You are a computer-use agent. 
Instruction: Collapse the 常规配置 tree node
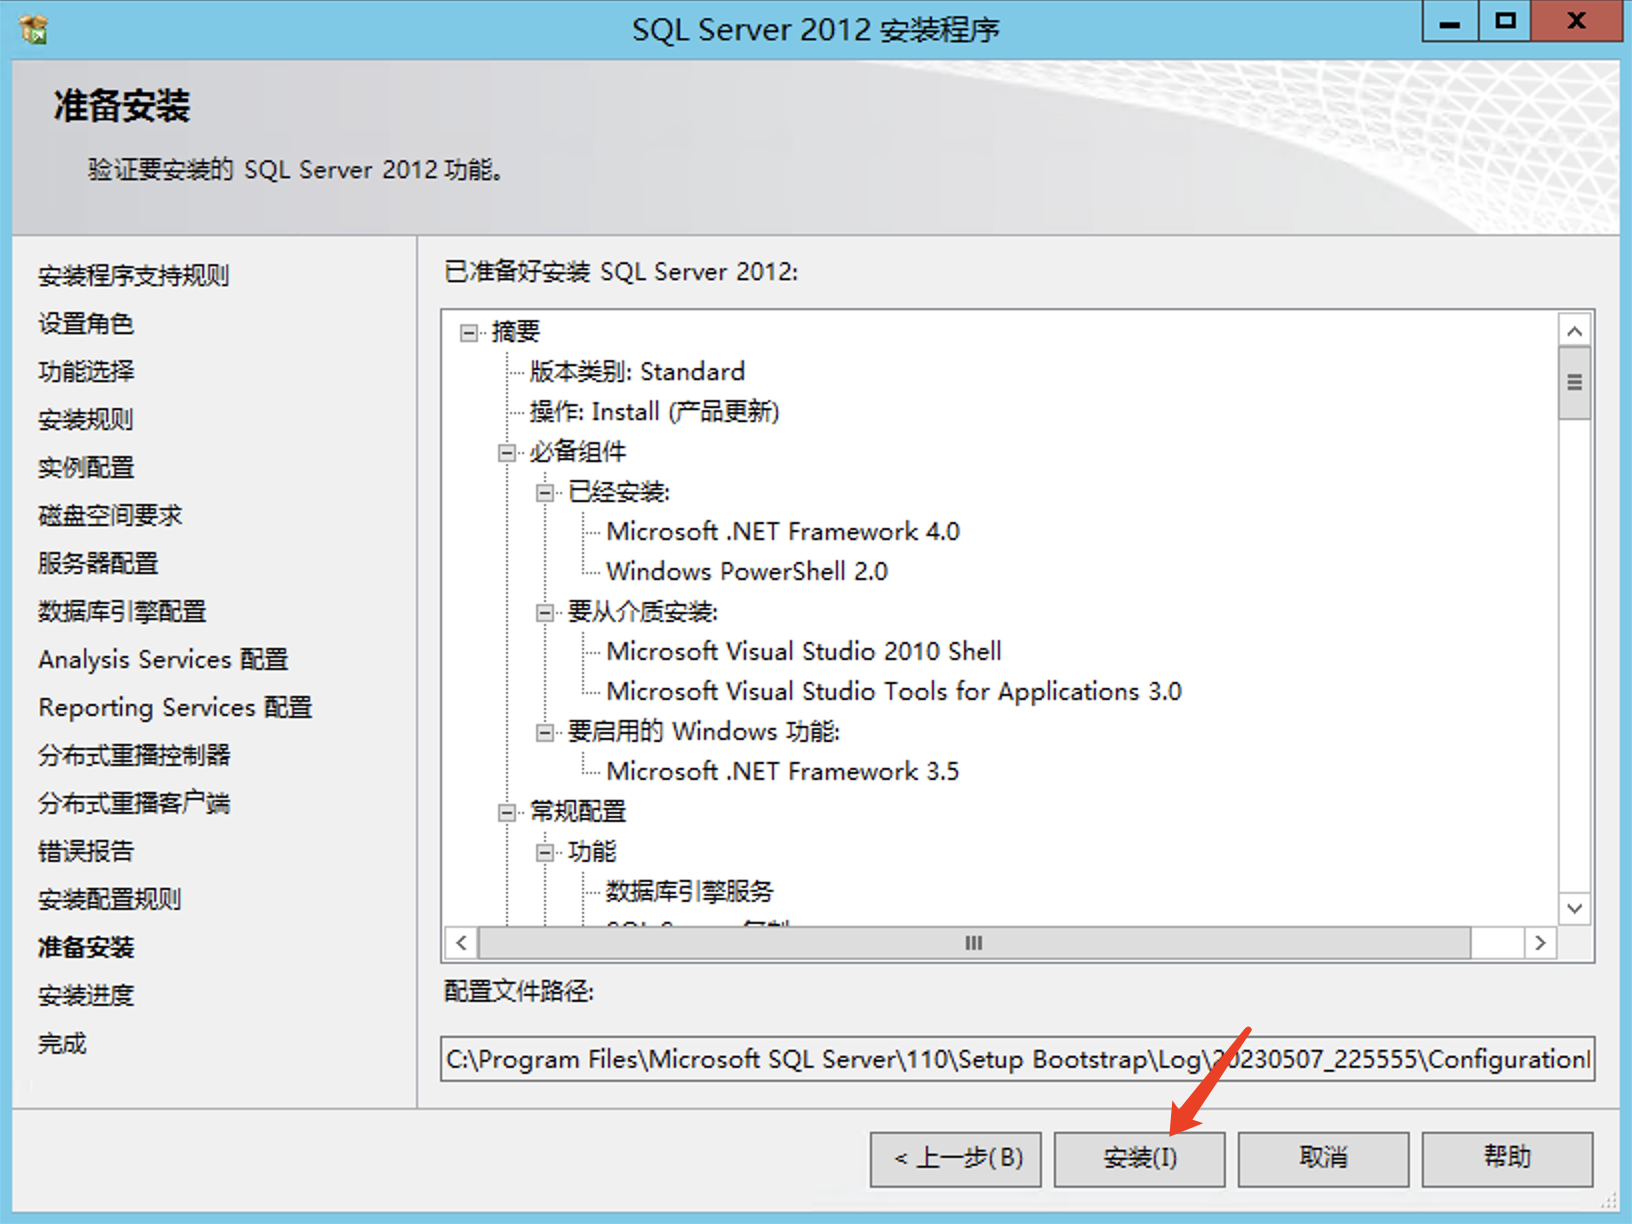click(507, 812)
